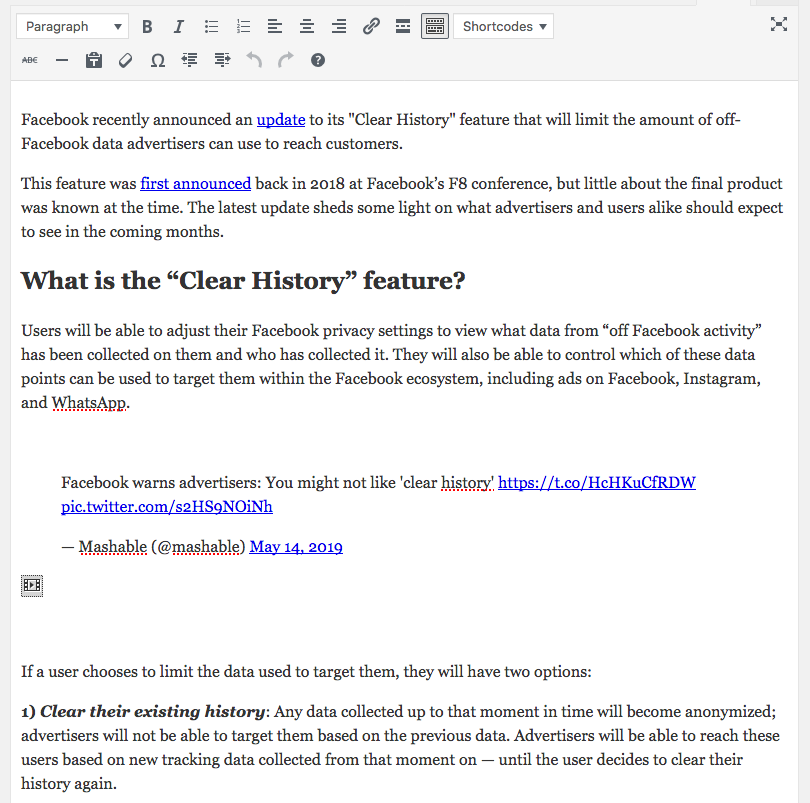Open the t.co/HcHKuCfRDW link
This screenshot has height=803, width=810.
coord(597,483)
